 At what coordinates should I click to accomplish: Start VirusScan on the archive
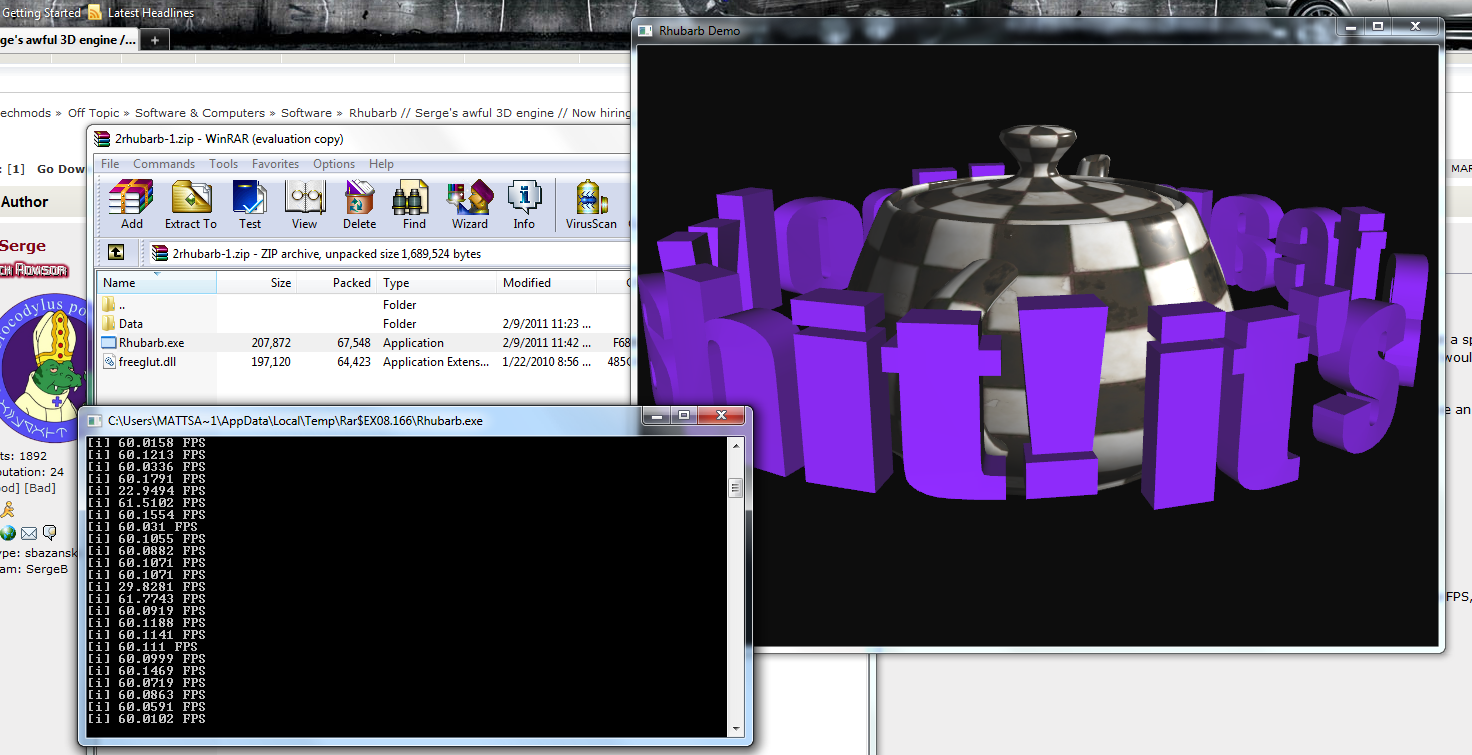click(591, 205)
